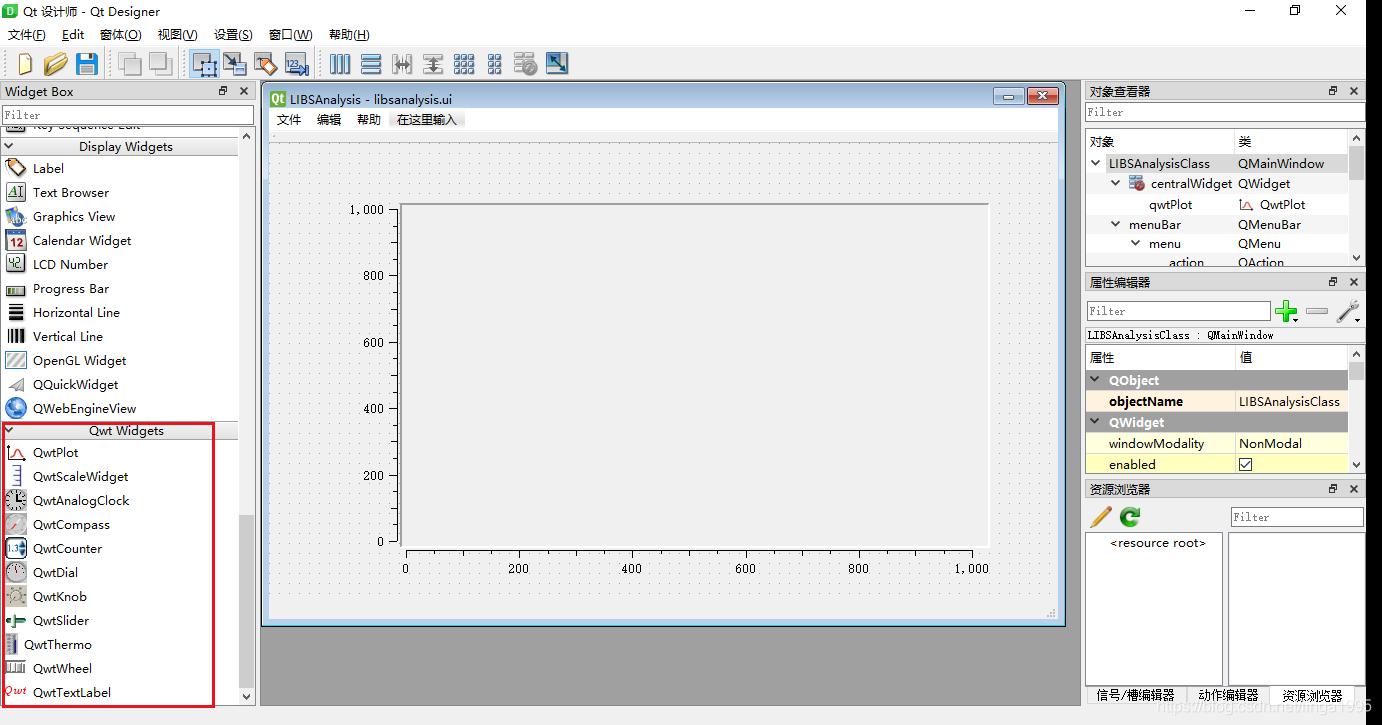Select the QWebEngineView widget

click(x=83, y=409)
